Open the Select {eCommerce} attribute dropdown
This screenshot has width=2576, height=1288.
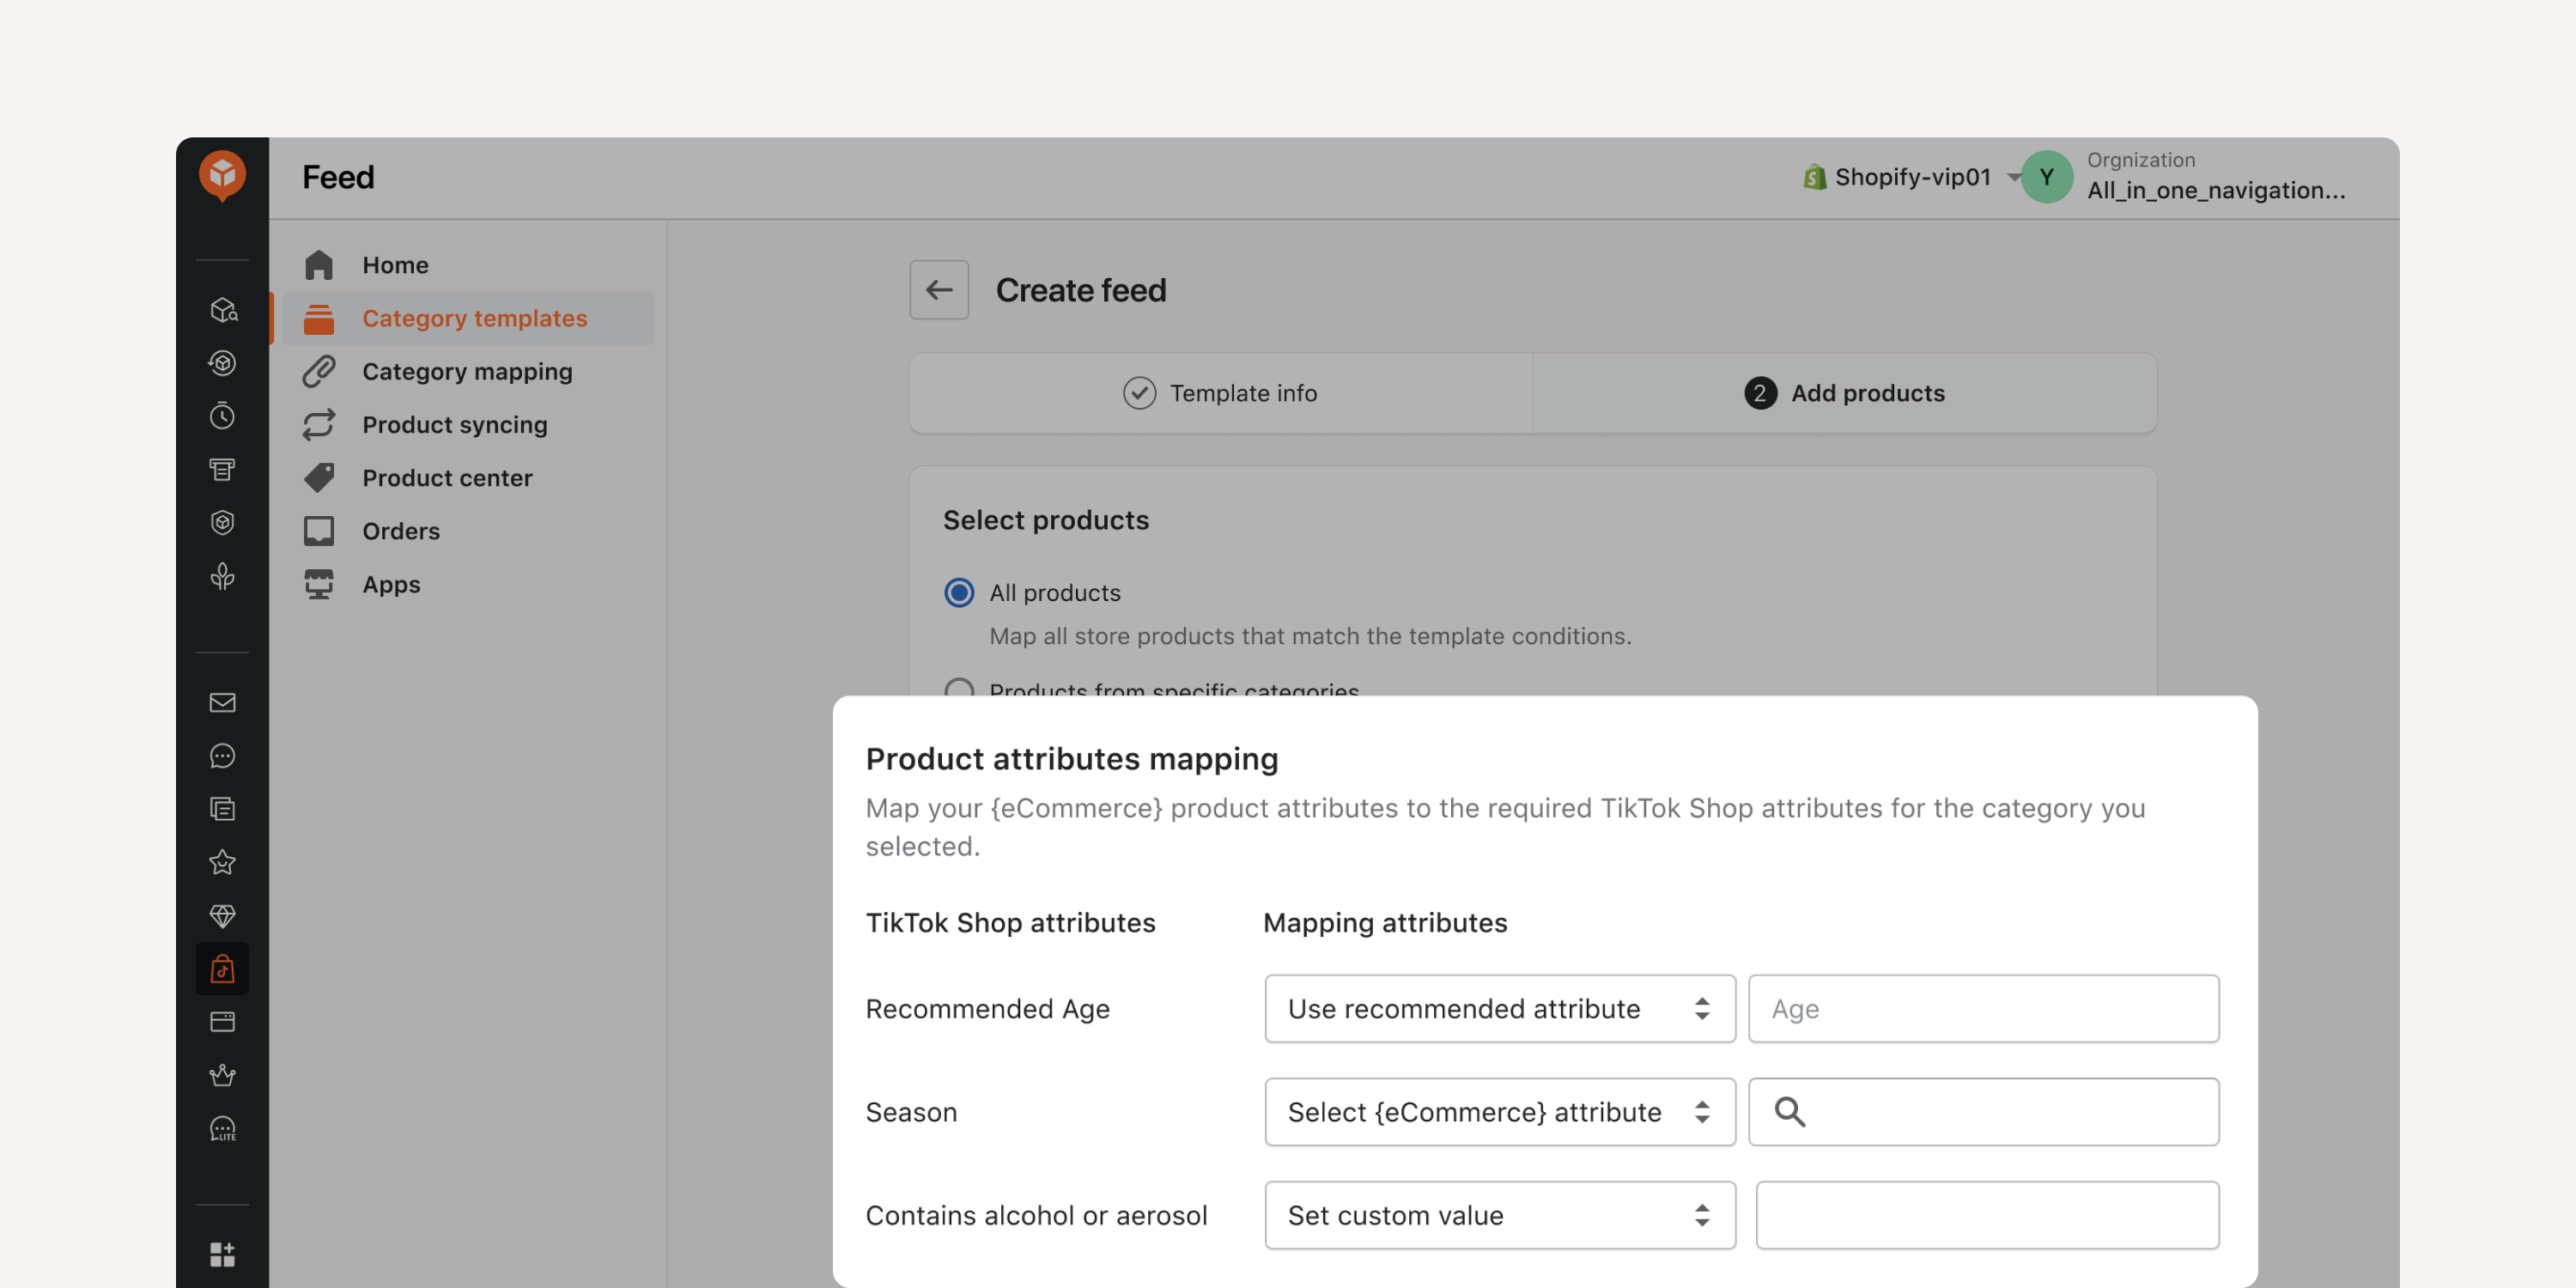point(1499,1111)
